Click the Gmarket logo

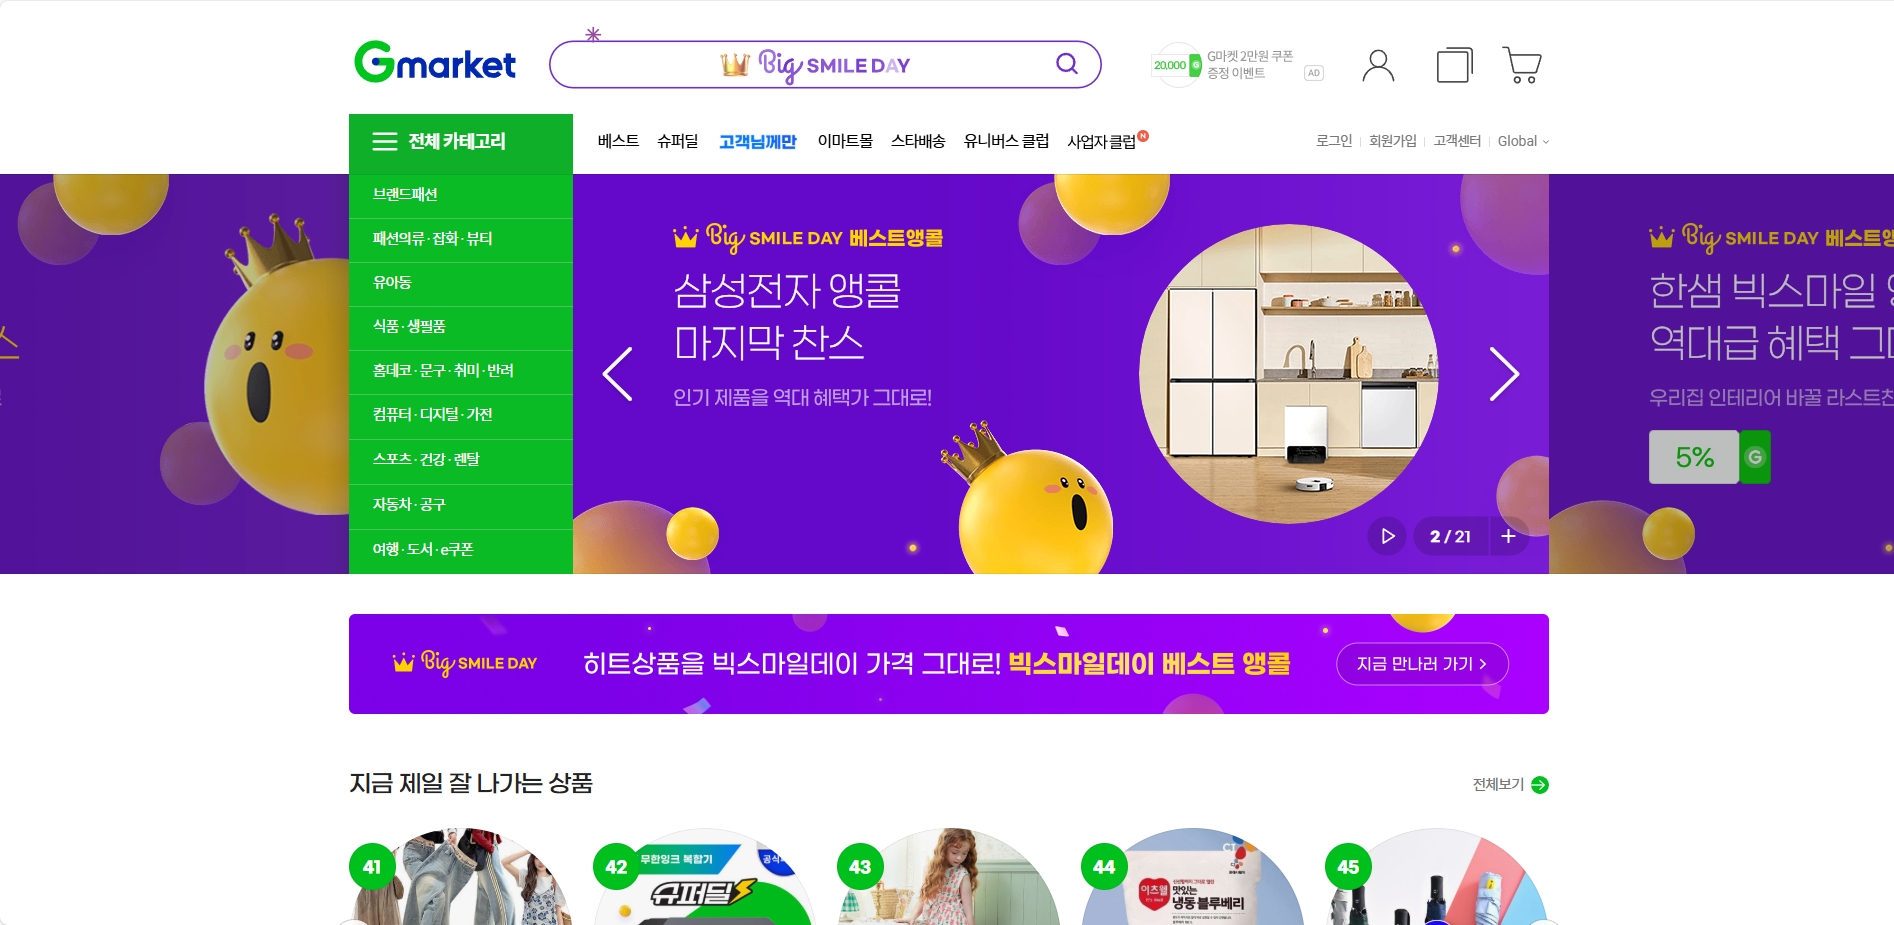(435, 62)
